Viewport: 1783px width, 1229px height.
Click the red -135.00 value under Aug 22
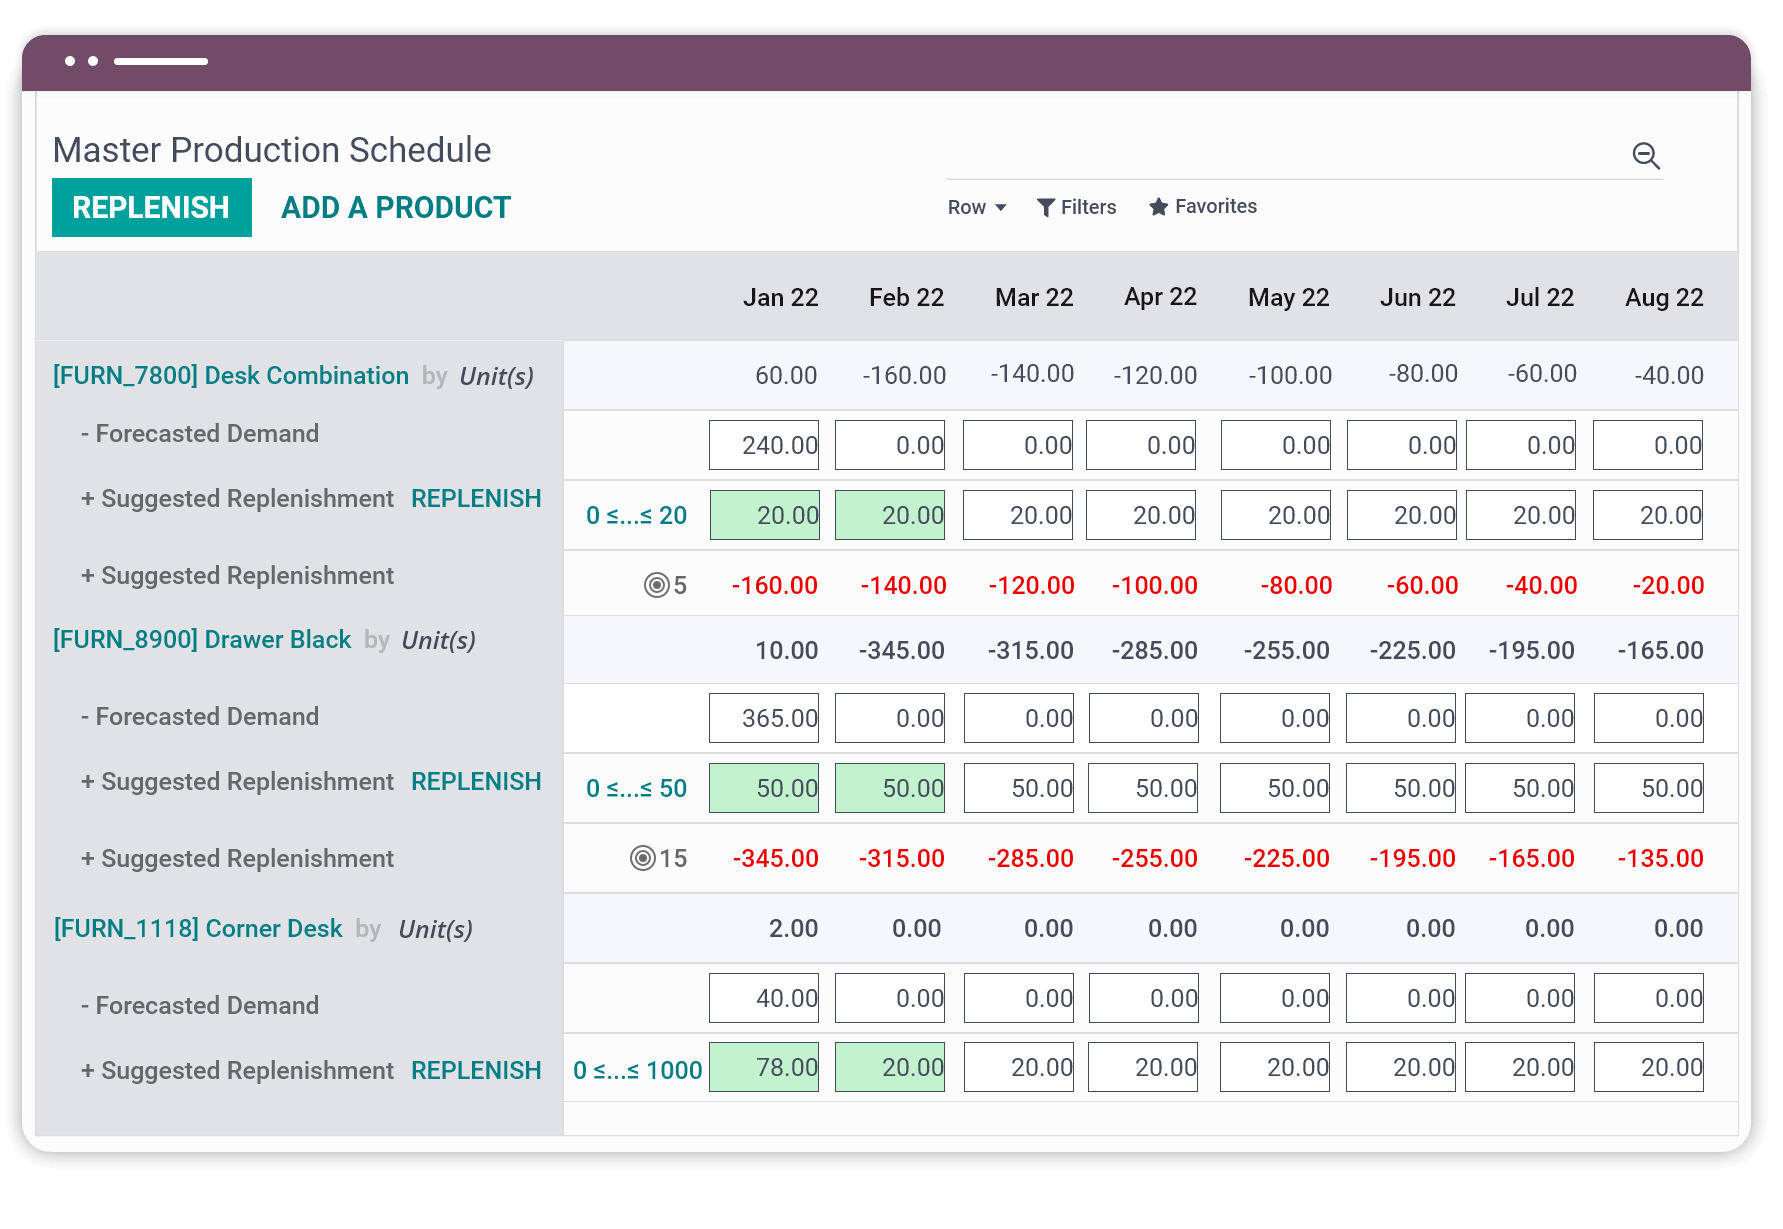(x=1660, y=858)
